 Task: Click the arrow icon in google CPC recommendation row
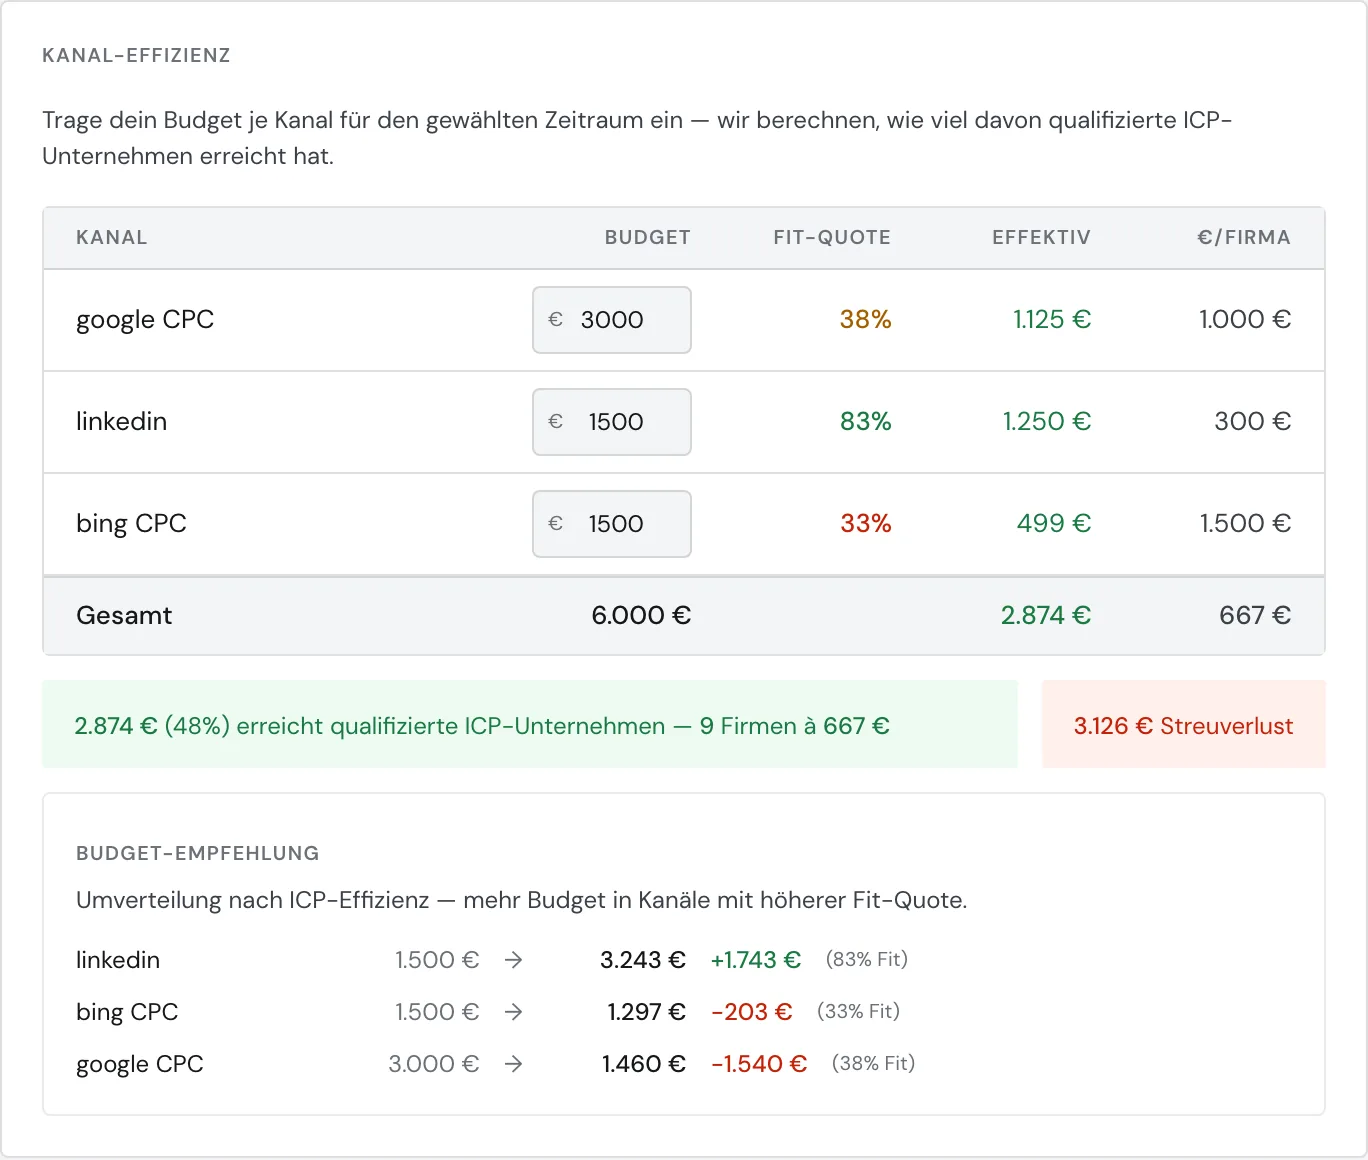[514, 1064]
